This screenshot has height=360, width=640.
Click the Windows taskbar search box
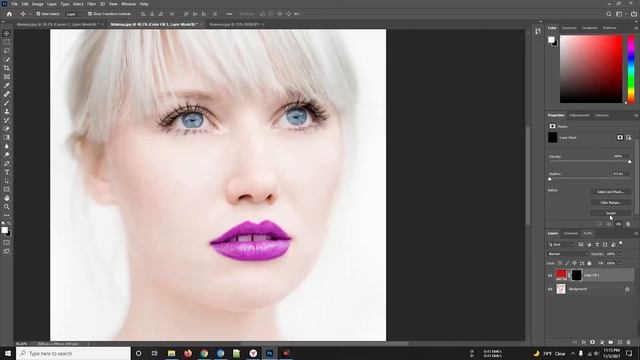pyautogui.click(x=73, y=353)
